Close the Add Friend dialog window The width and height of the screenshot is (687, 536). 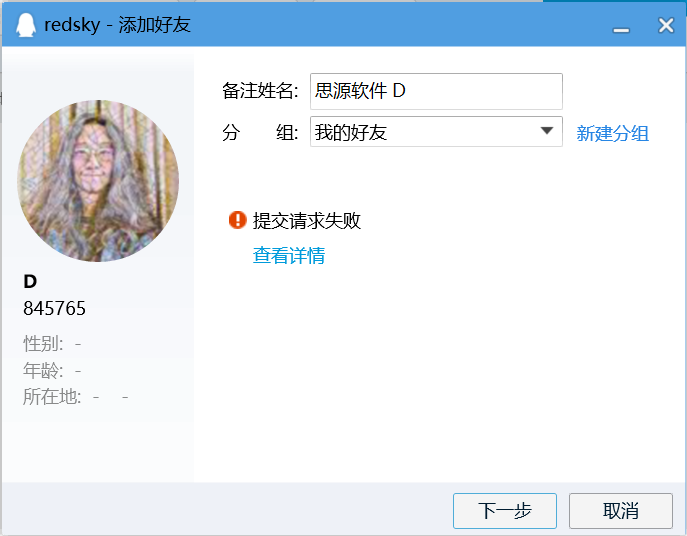[x=666, y=25]
